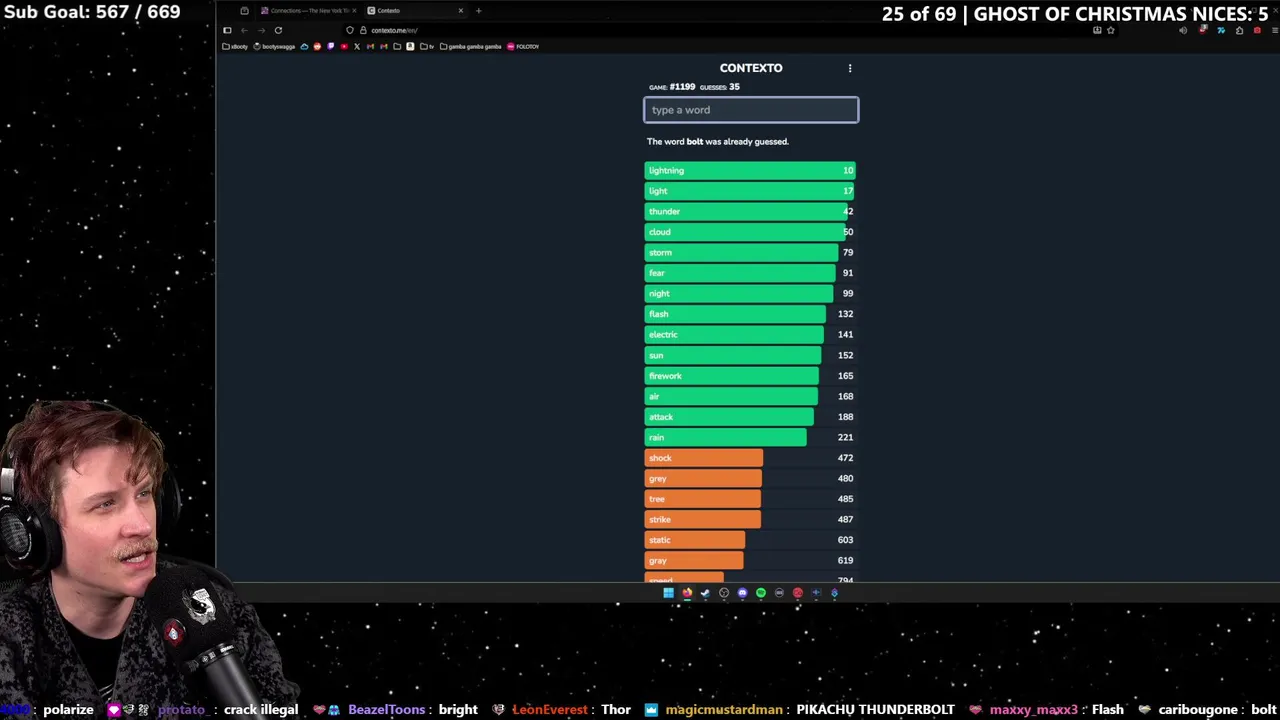Bookmark this page with the star icon
1280x720 pixels.
click(x=1111, y=30)
